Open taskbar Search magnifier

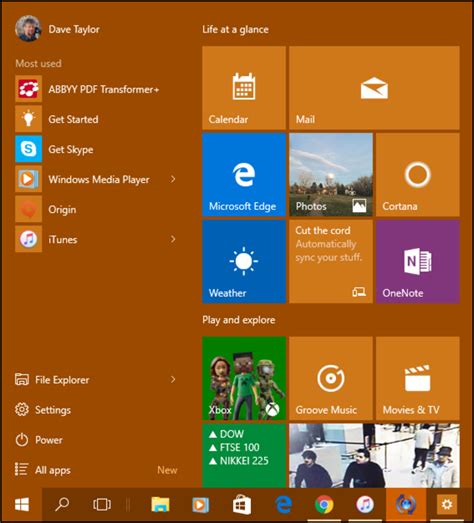pyautogui.click(x=62, y=505)
